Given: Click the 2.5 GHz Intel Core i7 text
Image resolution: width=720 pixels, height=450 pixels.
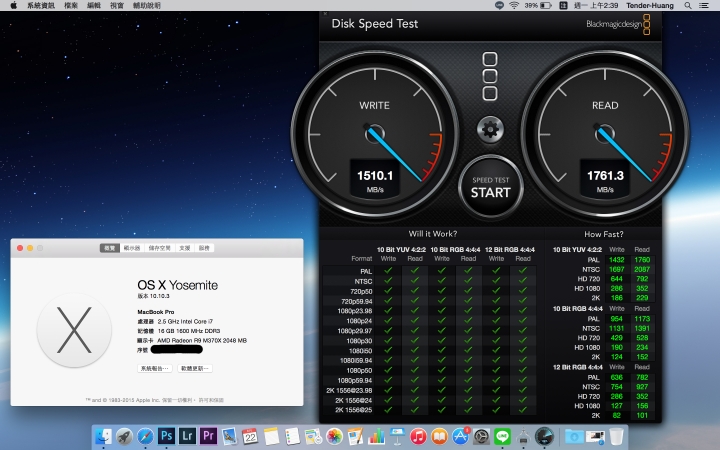Looking at the screenshot, I should pyautogui.click(x=185, y=321).
